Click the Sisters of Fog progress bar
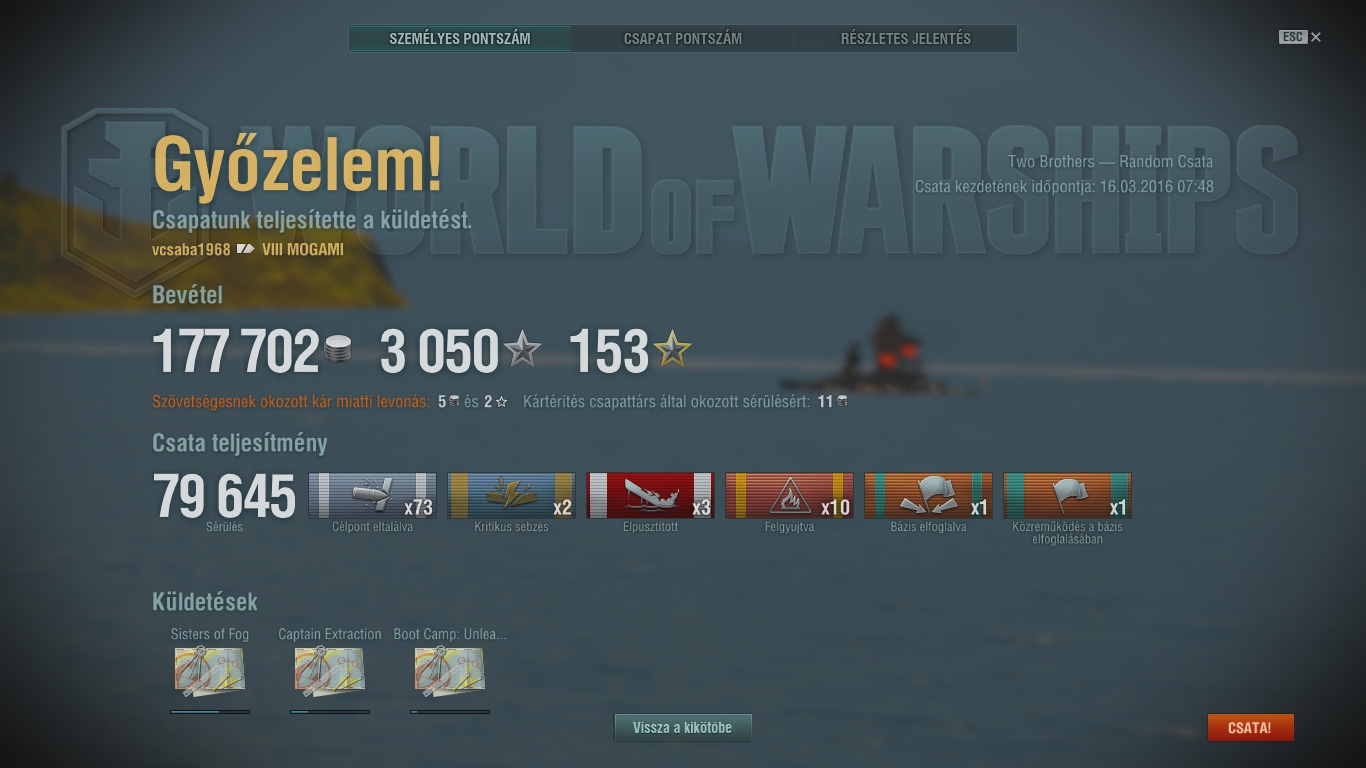This screenshot has width=1366, height=768. click(x=210, y=712)
